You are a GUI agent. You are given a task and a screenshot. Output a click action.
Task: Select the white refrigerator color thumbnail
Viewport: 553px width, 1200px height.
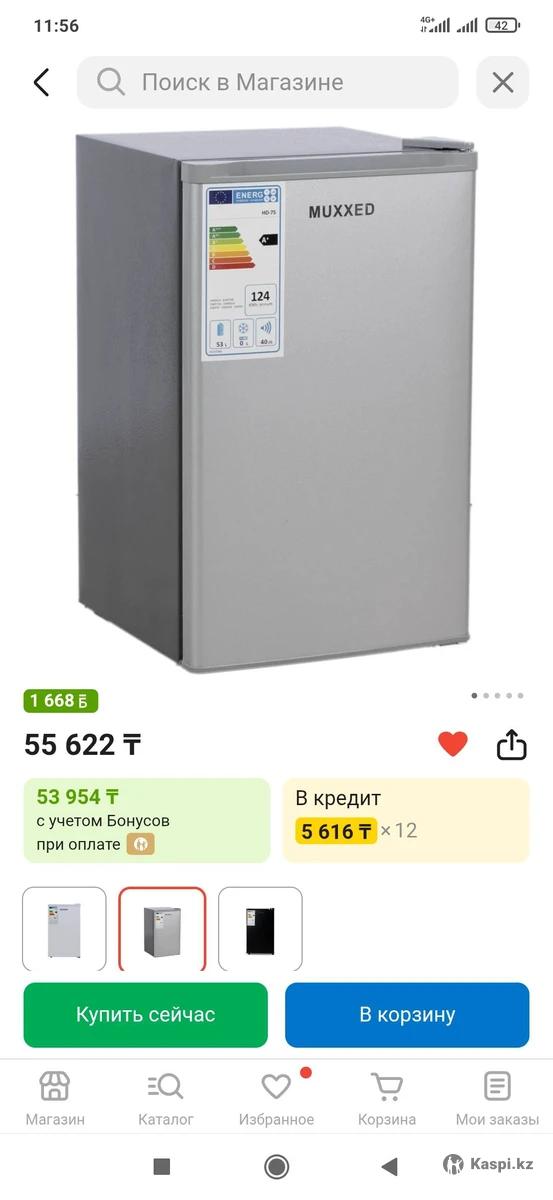point(64,929)
